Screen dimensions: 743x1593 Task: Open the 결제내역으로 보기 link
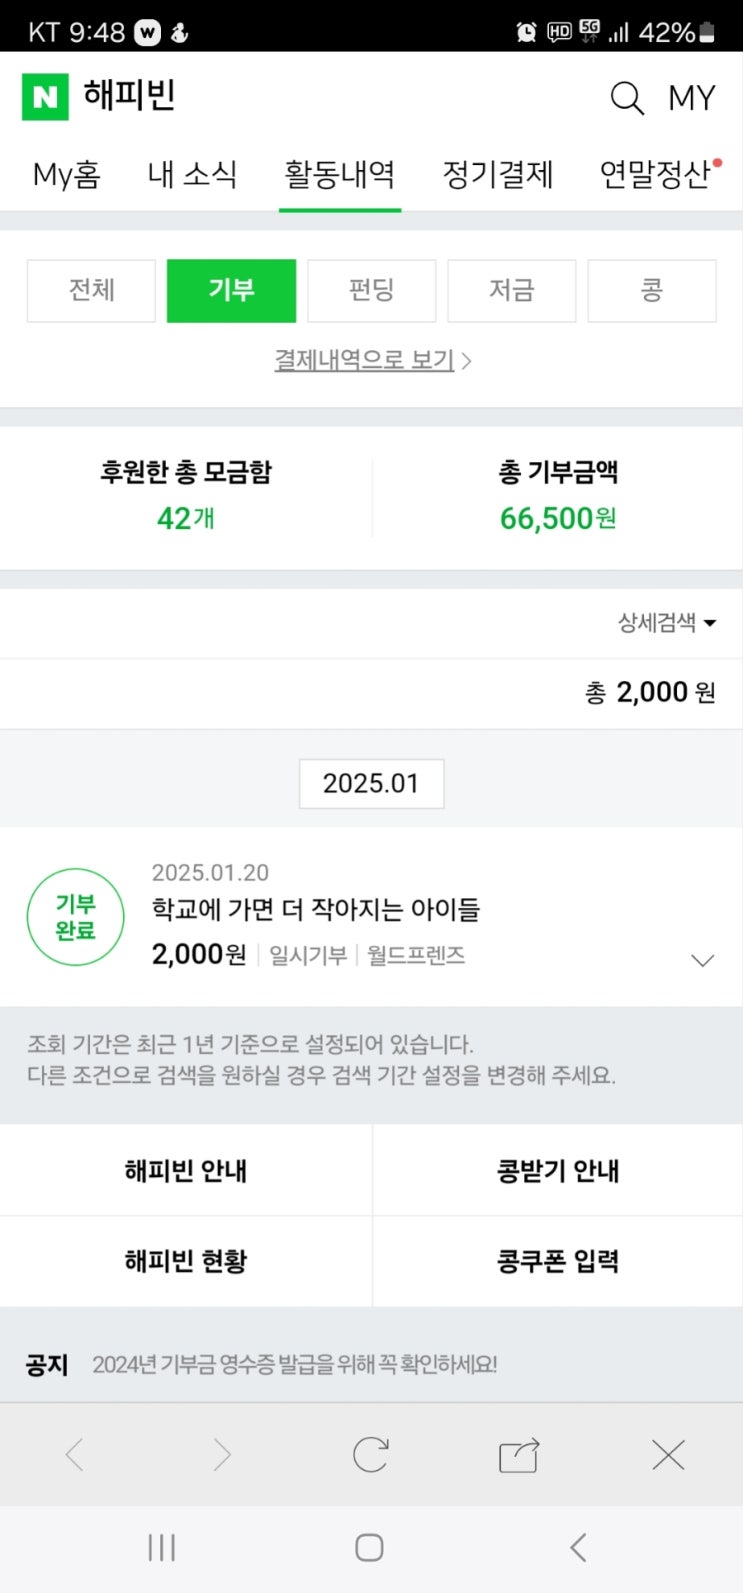tap(372, 360)
